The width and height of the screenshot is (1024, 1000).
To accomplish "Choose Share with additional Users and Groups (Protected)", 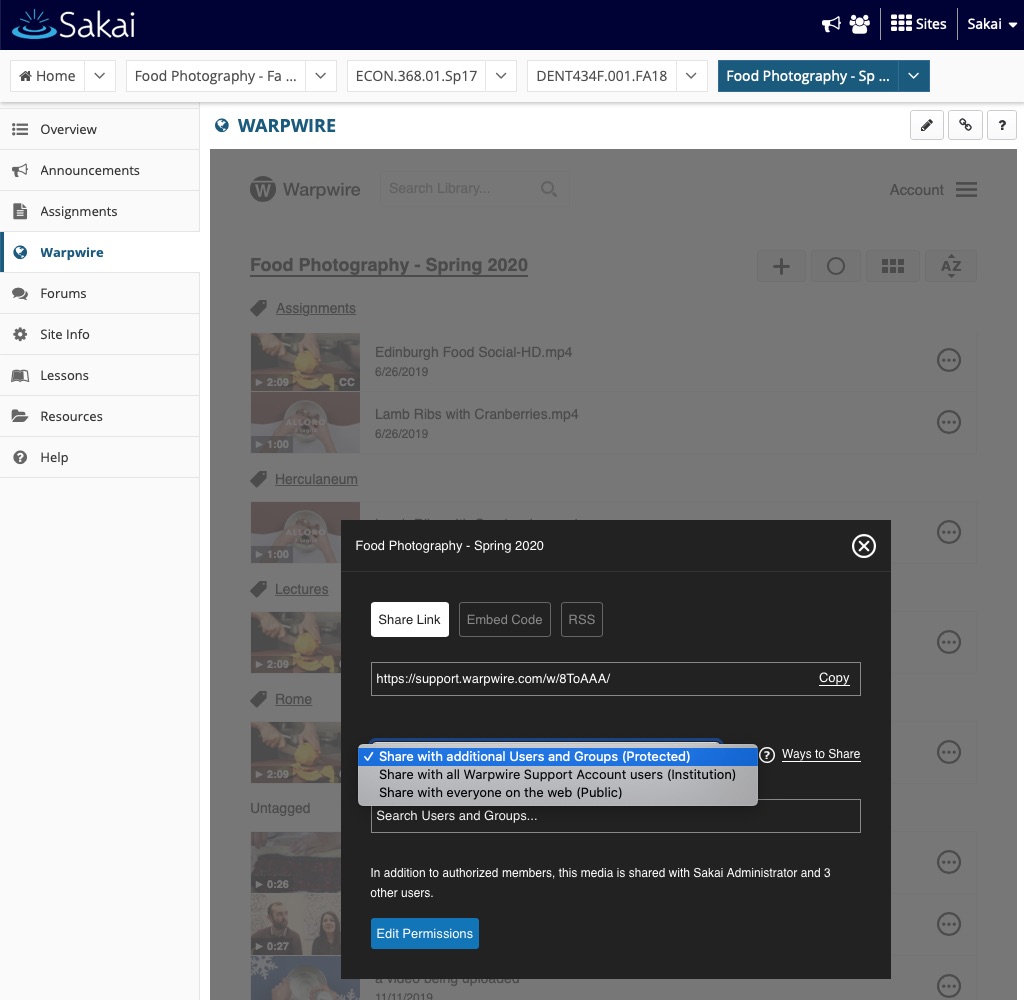I will coord(558,756).
